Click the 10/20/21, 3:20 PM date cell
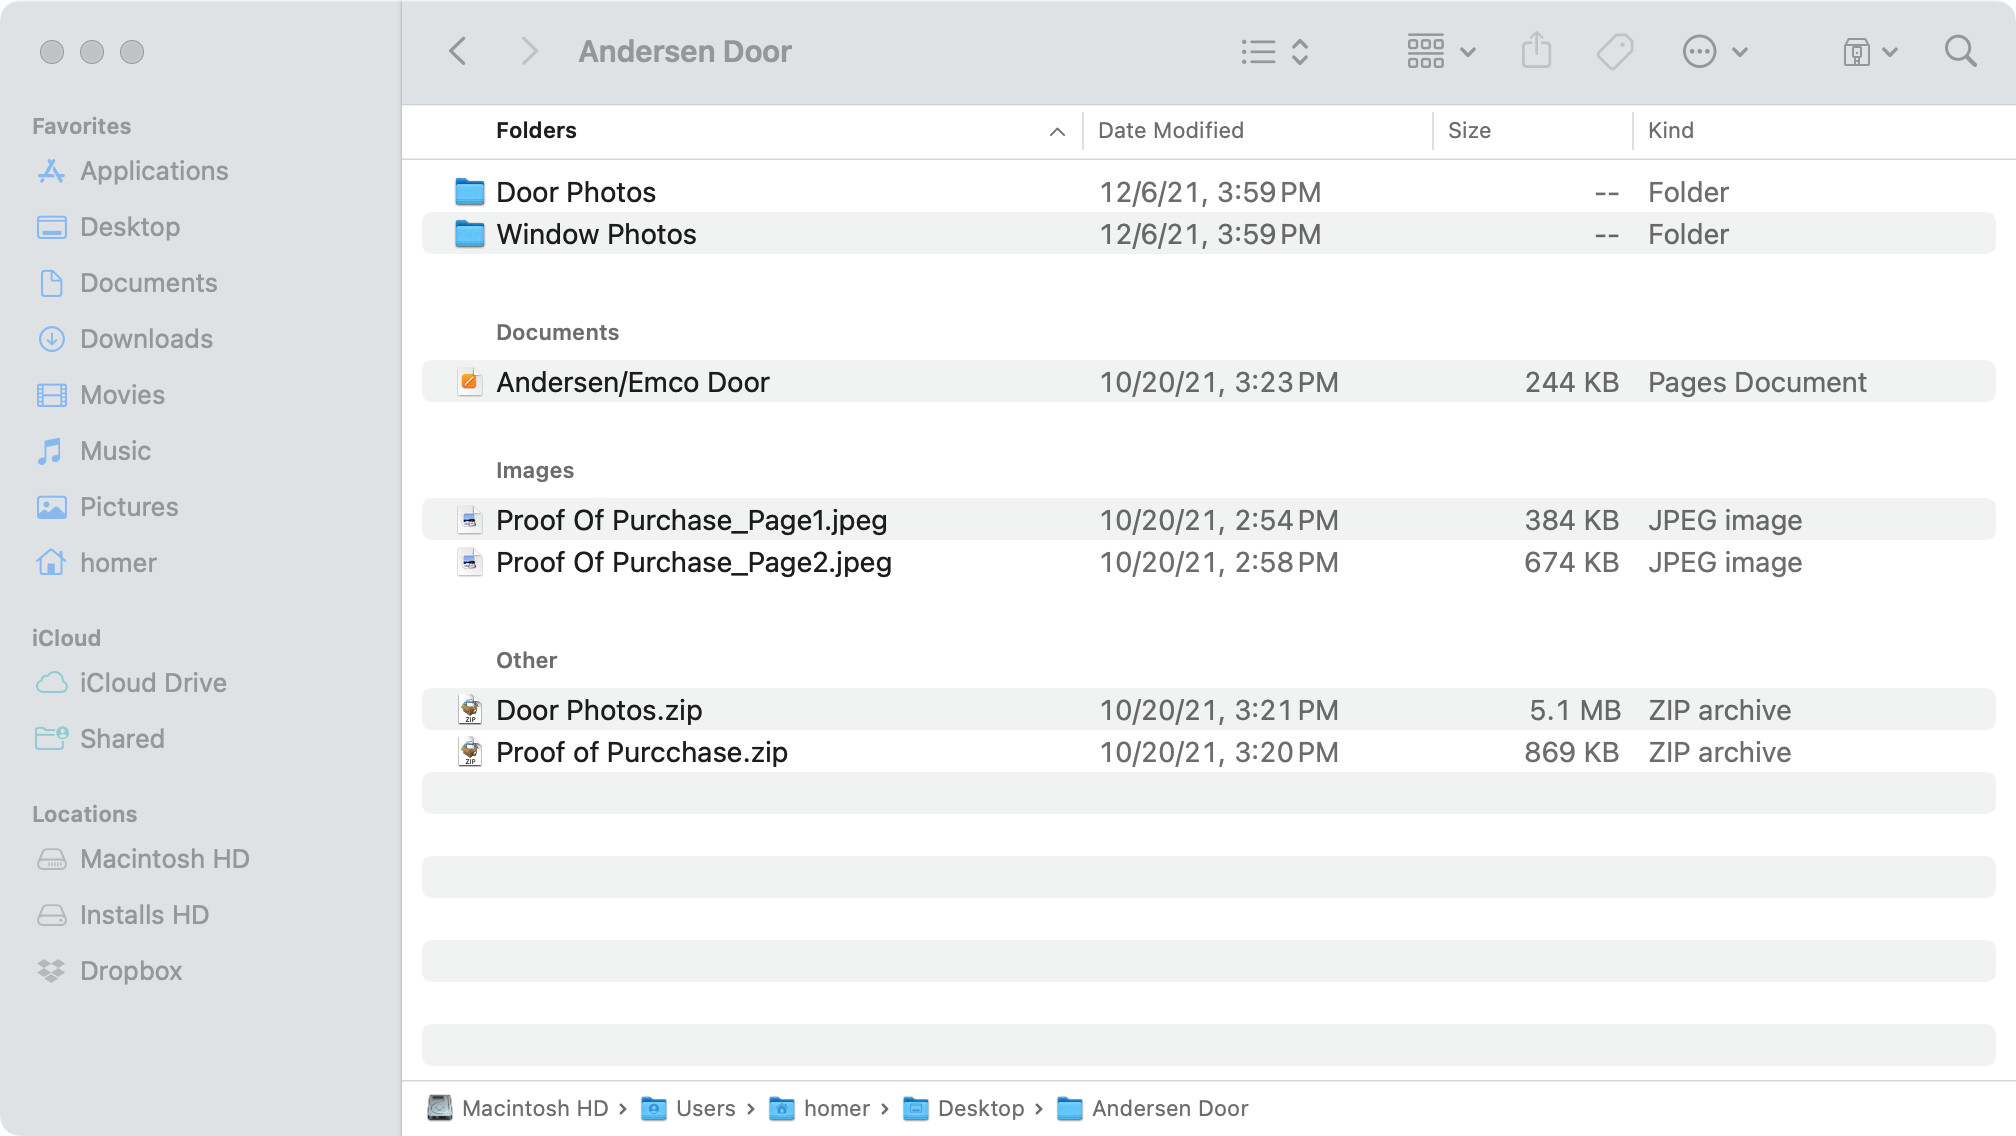This screenshot has width=2016, height=1136. [x=1219, y=752]
